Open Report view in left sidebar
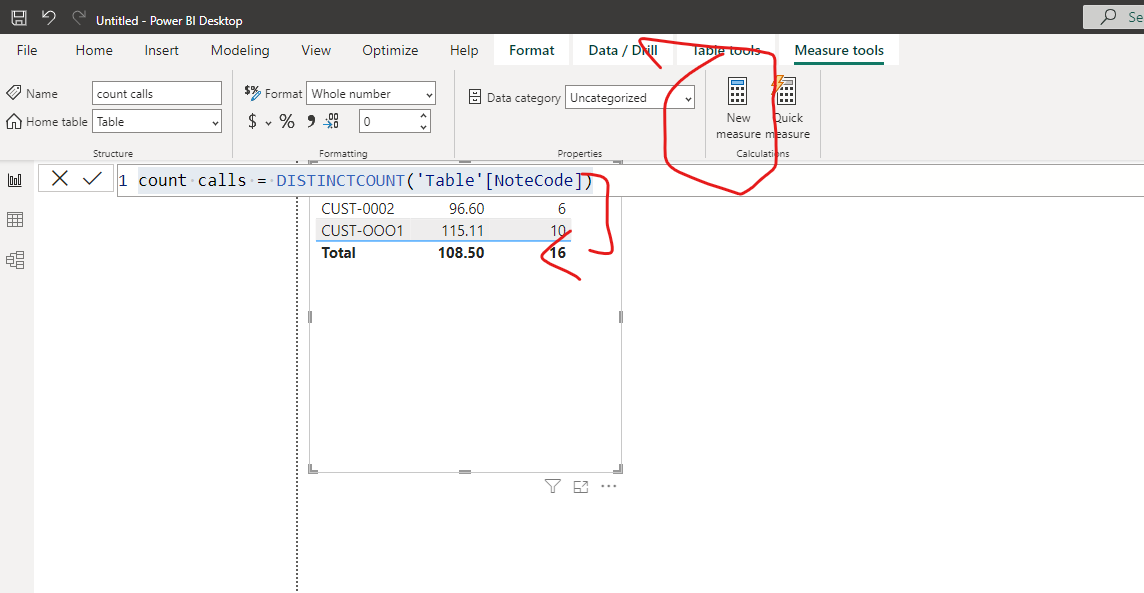1144x593 pixels. (15, 180)
